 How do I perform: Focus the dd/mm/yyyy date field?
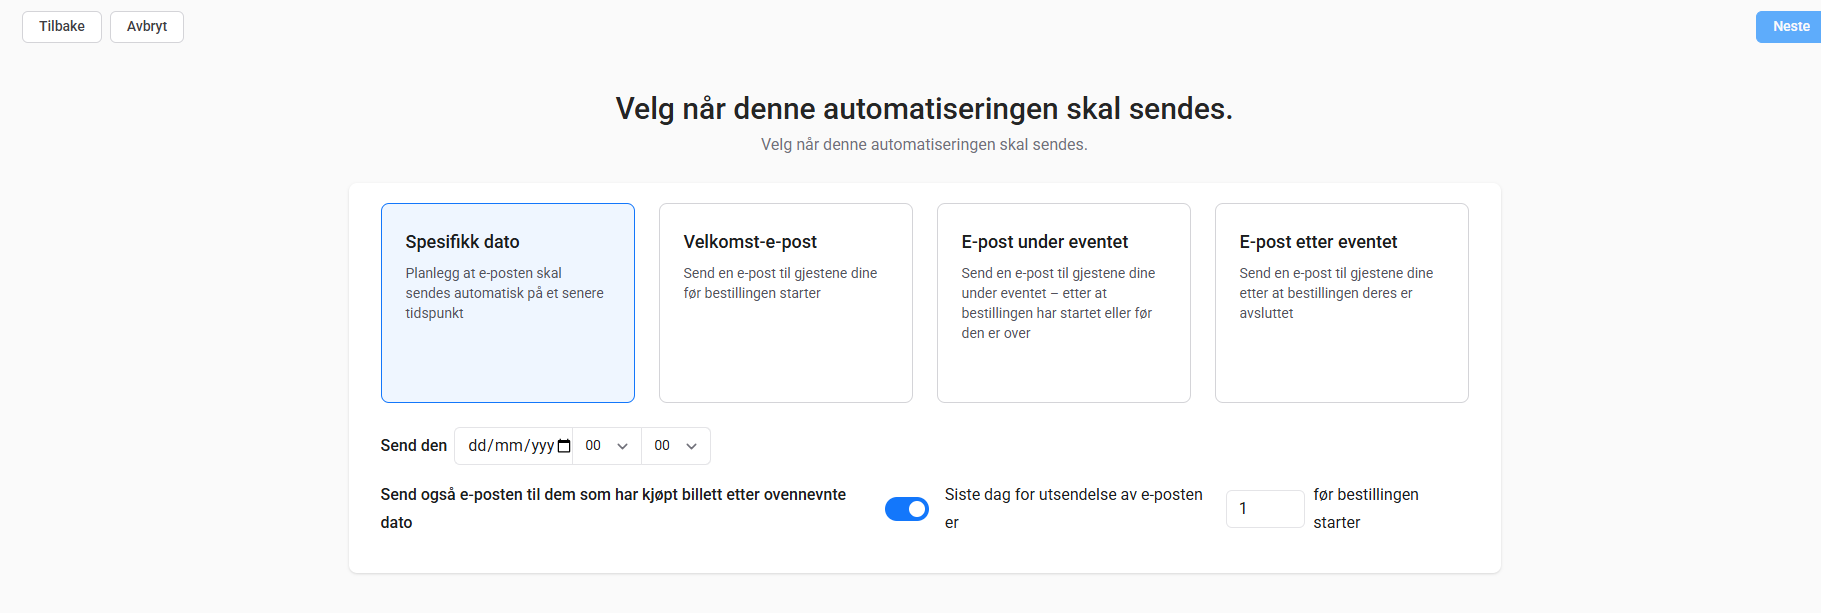[510, 446]
